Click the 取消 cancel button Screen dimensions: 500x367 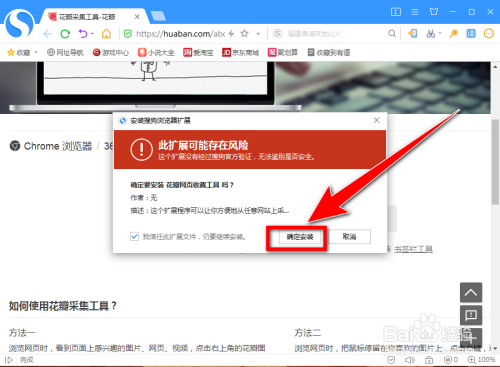point(349,237)
